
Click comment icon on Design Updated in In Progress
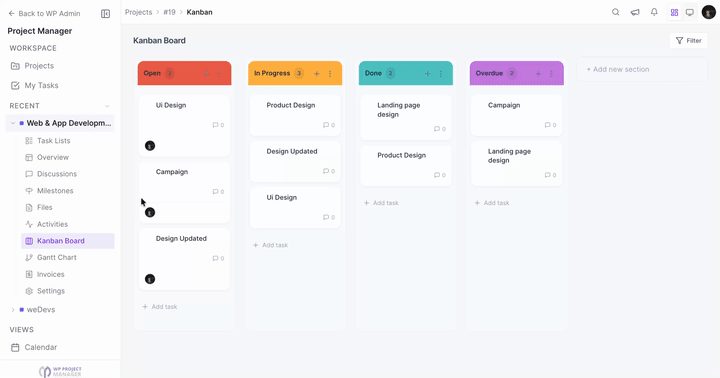click(x=326, y=171)
